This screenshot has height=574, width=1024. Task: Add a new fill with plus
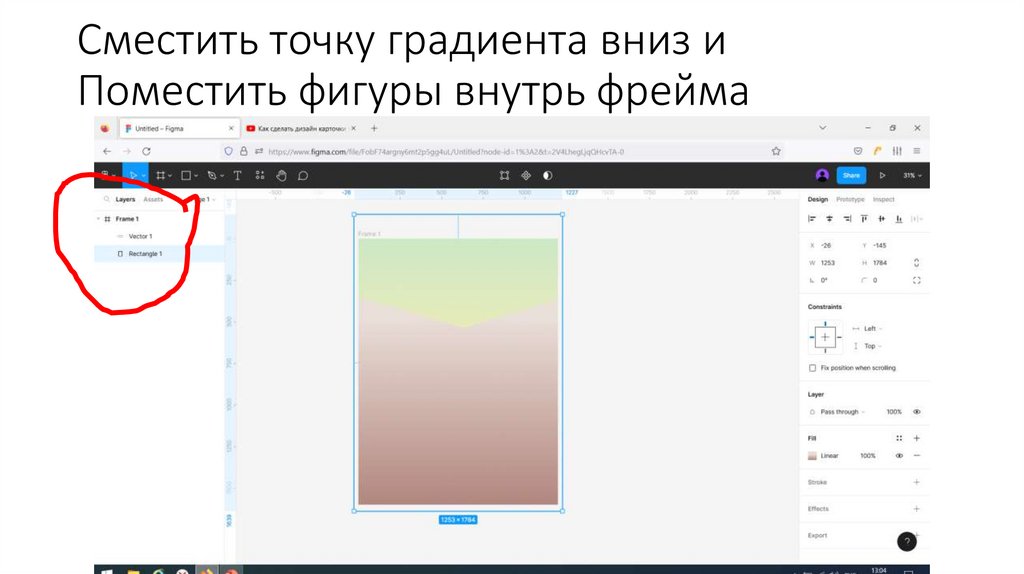(x=916, y=438)
